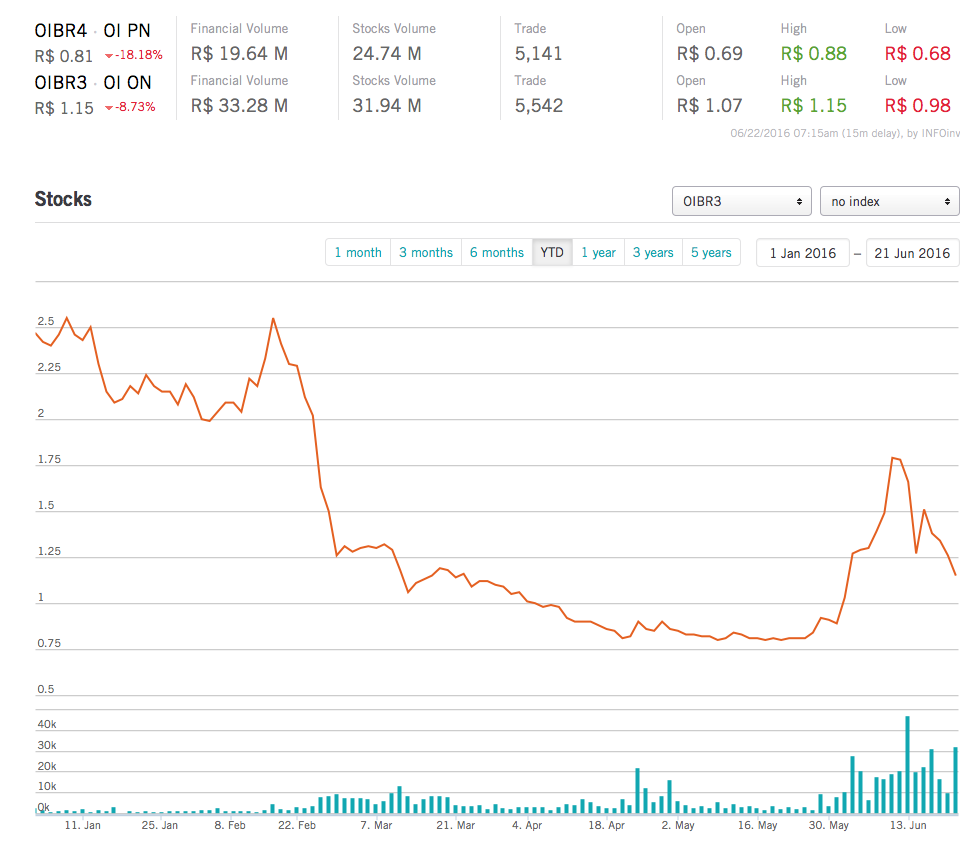Select the 5 years range tab
980x847 pixels.
click(711, 253)
